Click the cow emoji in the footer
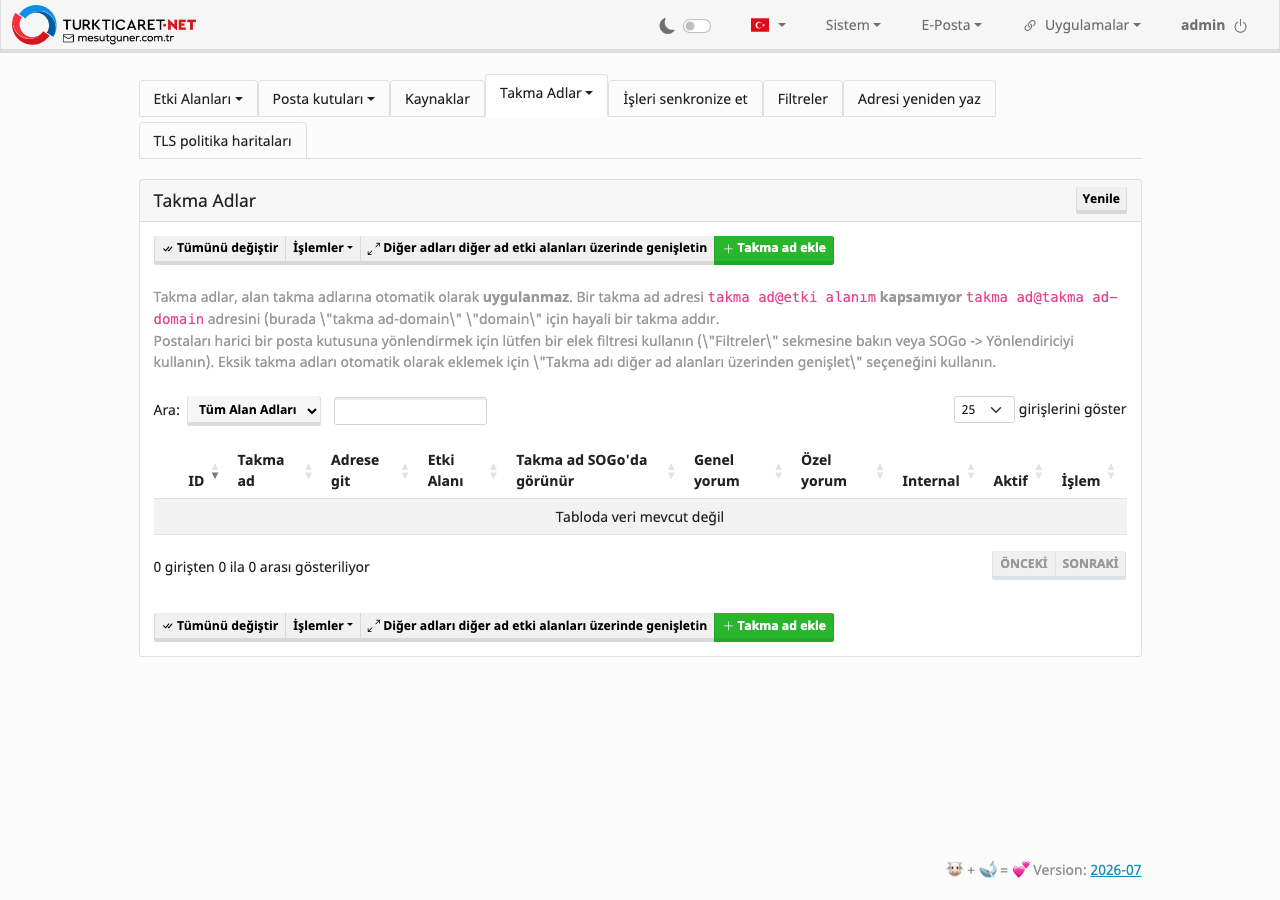The height and width of the screenshot is (900, 1280). (955, 870)
